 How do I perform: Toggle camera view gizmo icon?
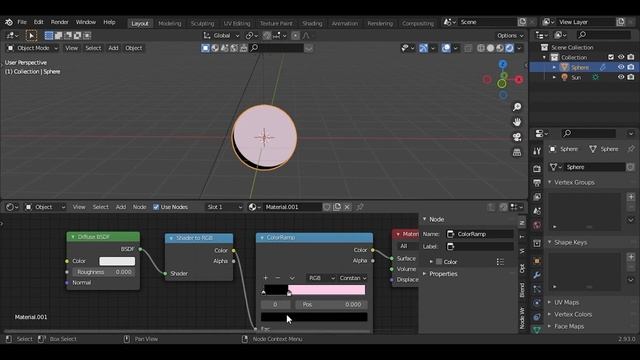(x=517, y=137)
